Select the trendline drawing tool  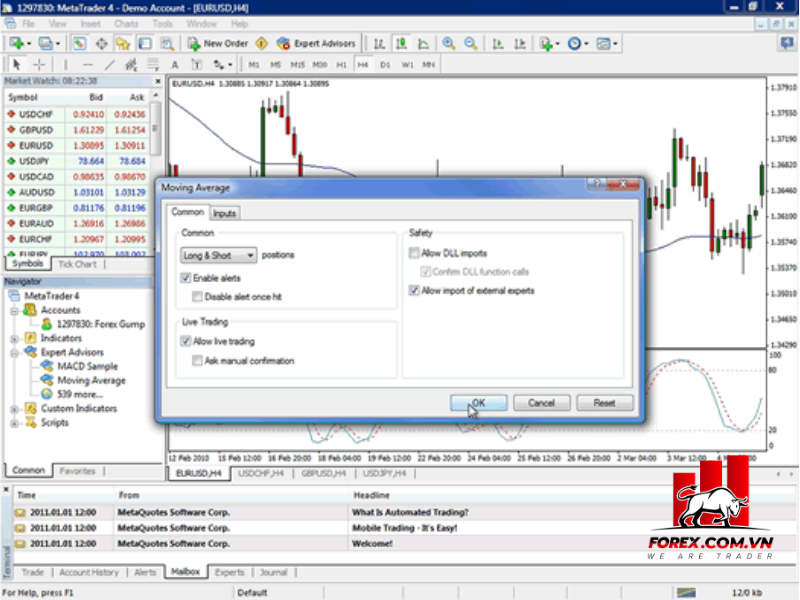click(110, 65)
